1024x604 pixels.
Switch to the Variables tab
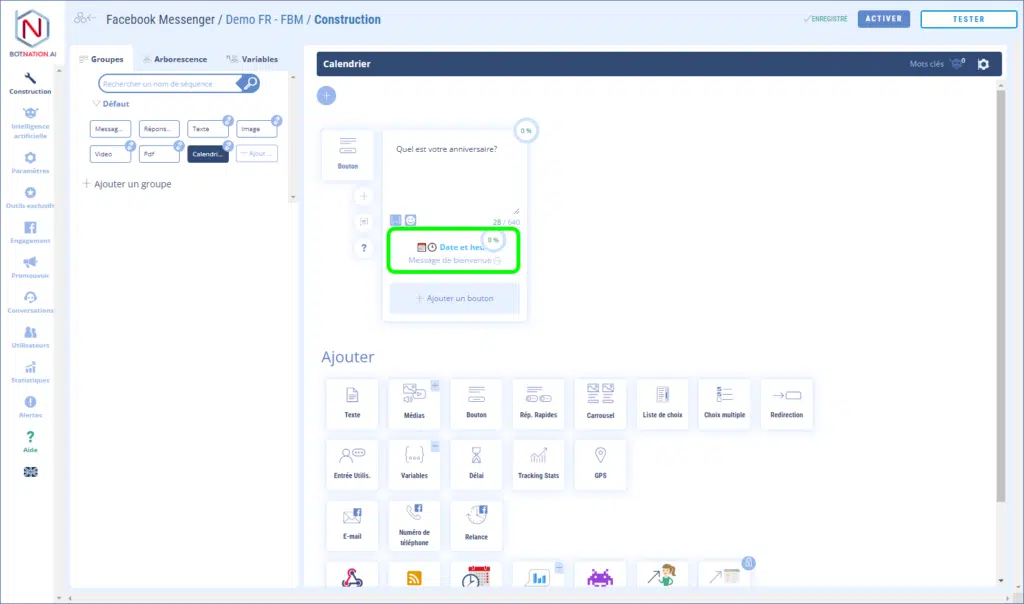point(252,59)
